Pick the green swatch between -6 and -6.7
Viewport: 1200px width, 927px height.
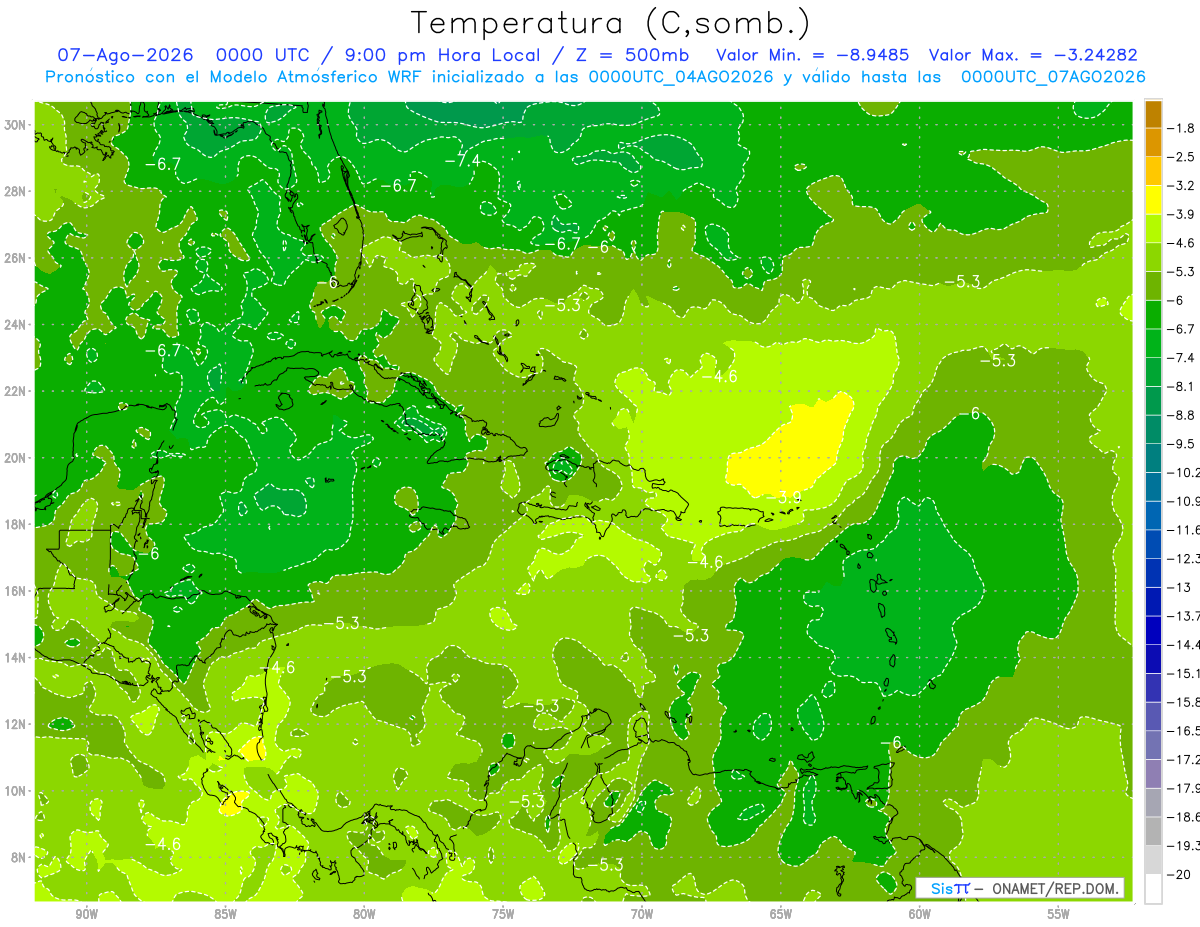(1153, 315)
